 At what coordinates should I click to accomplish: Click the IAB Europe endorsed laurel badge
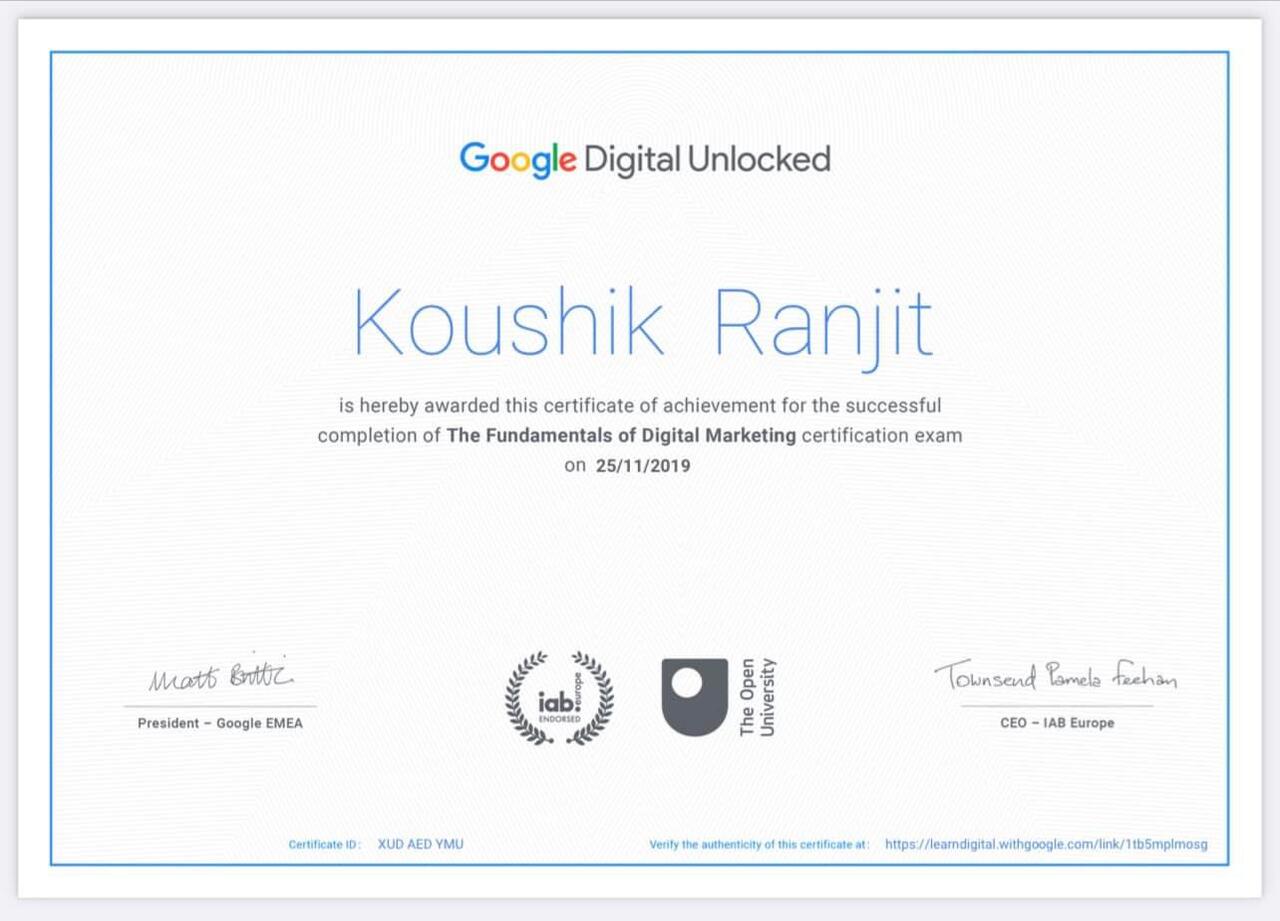click(x=560, y=698)
